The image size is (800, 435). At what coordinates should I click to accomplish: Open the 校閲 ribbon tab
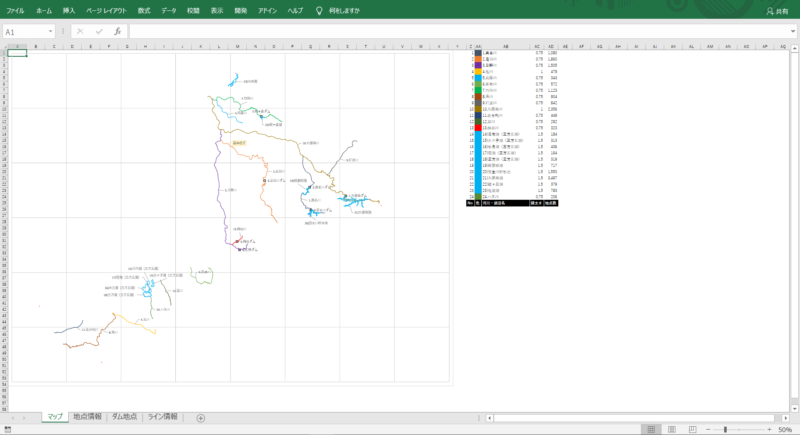pos(193,10)
